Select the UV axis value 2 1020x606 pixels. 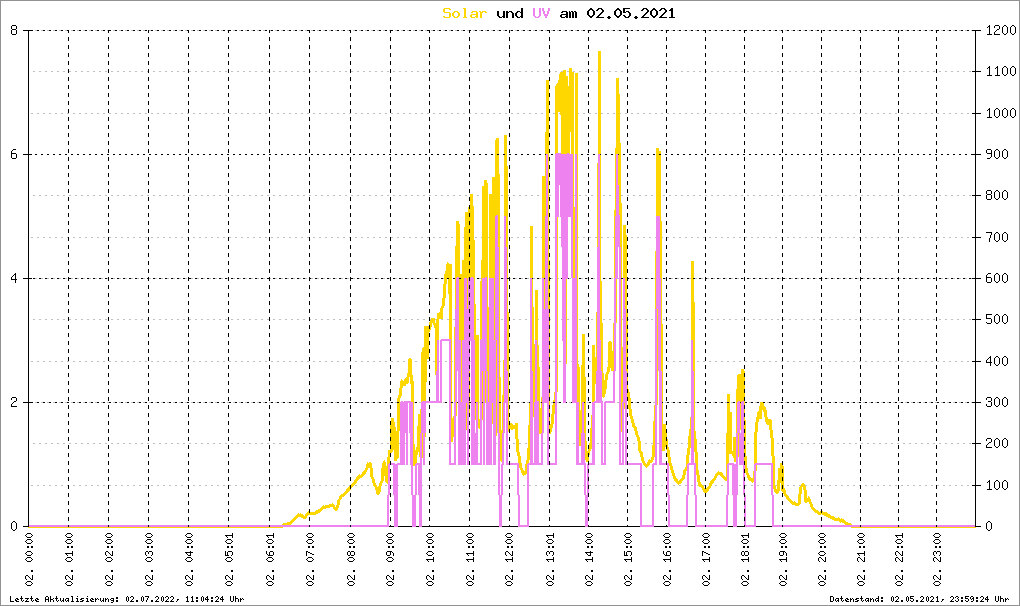tap(14, 402)
